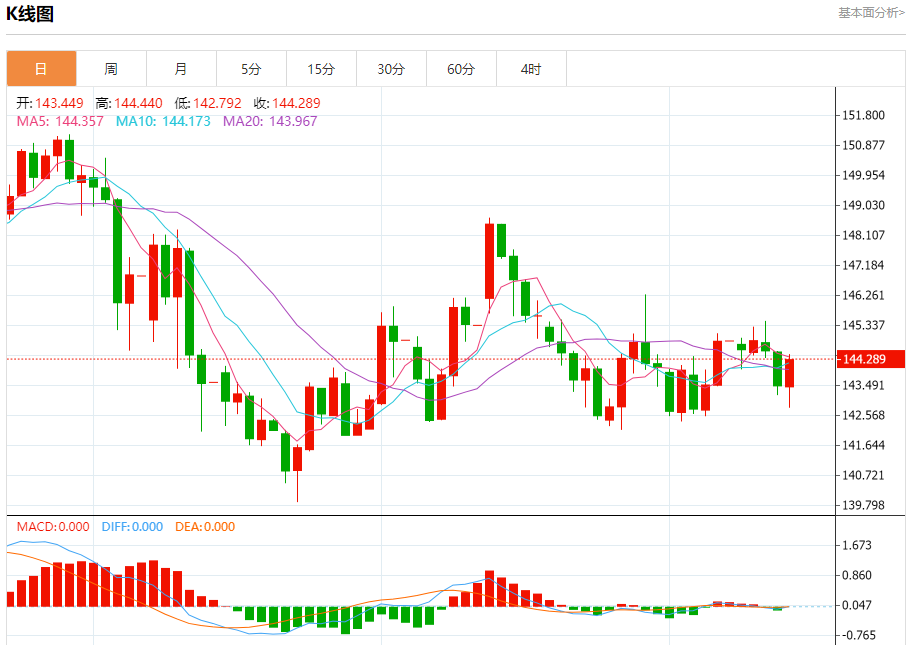Click the DEA value label

tap(205, 527)
